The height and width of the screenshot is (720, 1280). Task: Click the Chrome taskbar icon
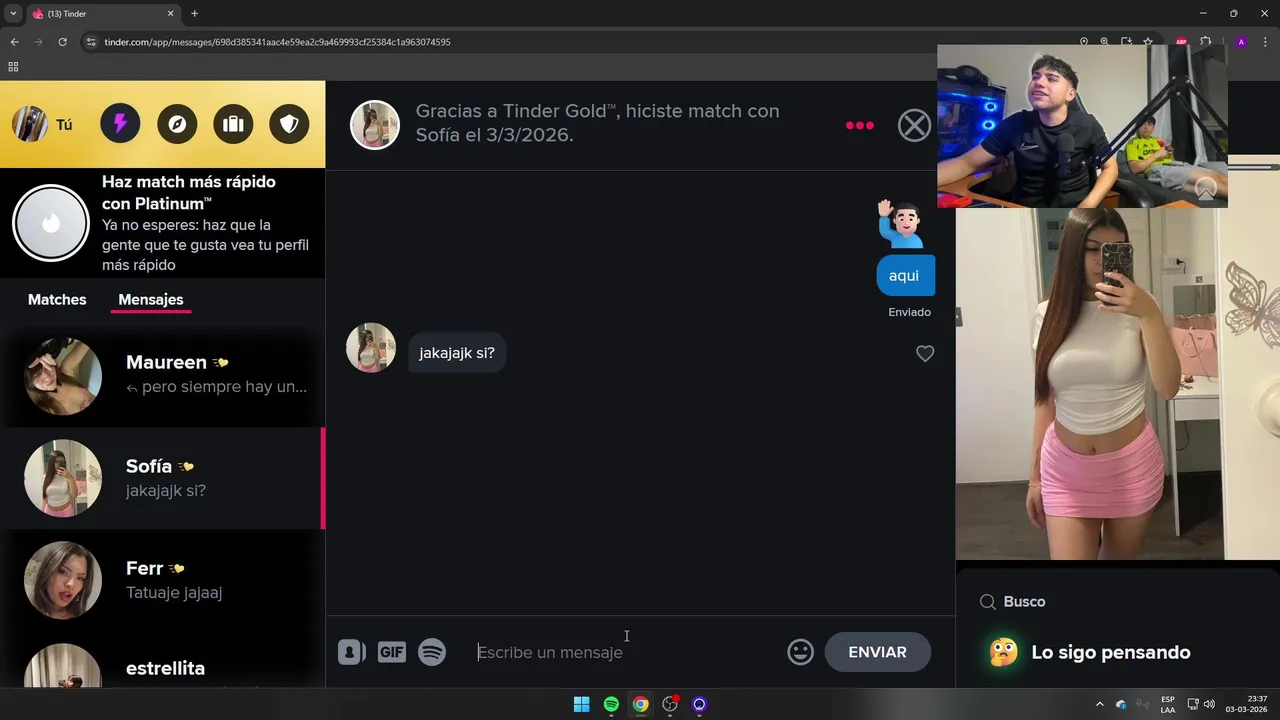coord(640,704)
